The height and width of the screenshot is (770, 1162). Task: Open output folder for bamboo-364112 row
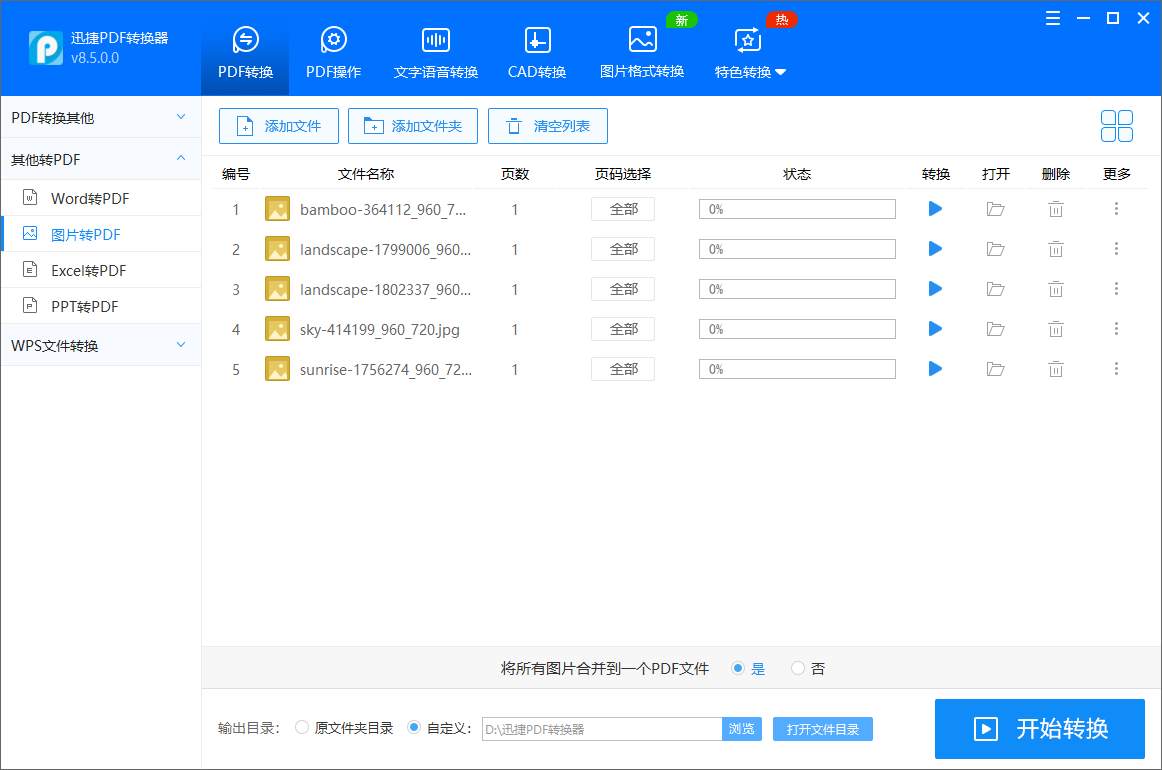click(995, 210)
